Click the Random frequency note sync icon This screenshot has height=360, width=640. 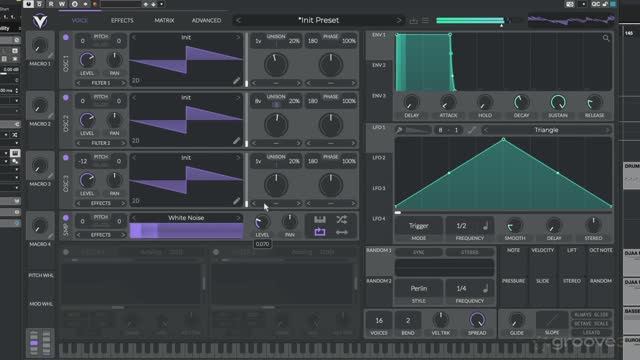(485, 289)
